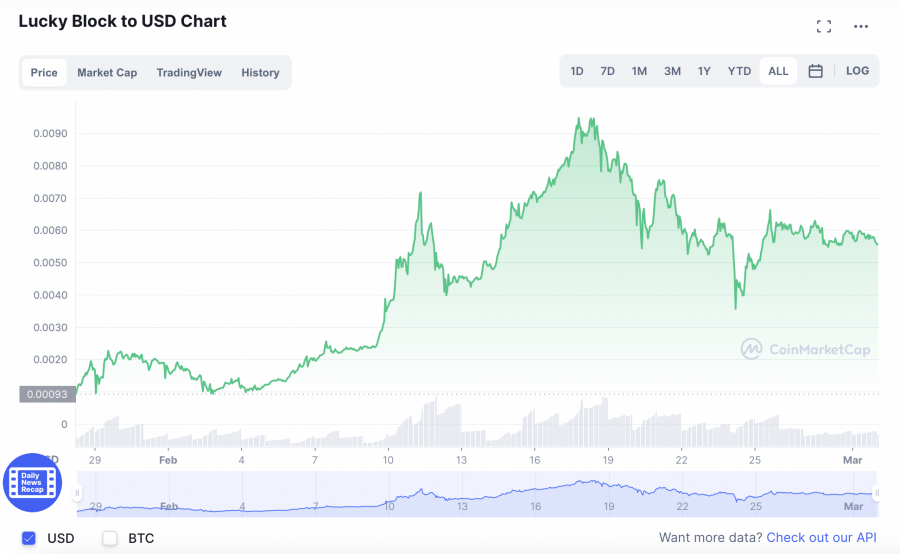Select the Price tab

pos(44,72)
